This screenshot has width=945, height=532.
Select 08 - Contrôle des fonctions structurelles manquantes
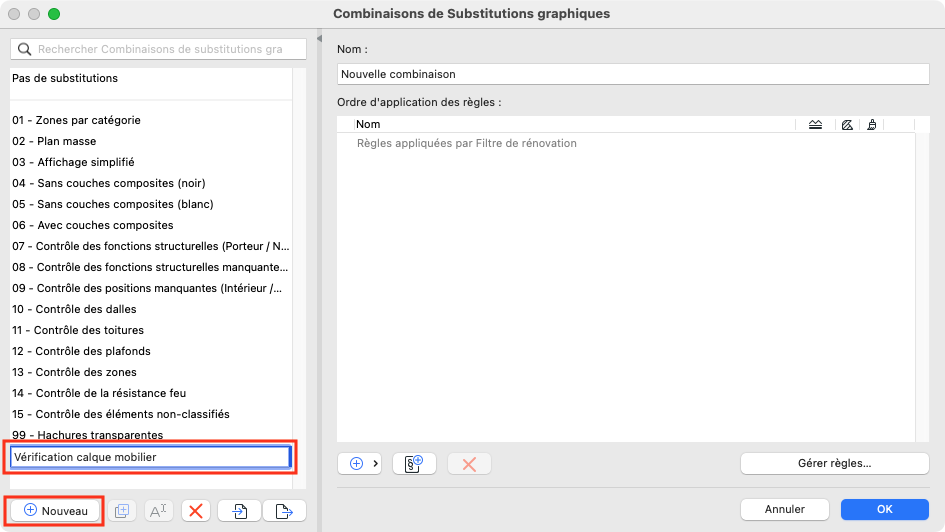point(151,267)
